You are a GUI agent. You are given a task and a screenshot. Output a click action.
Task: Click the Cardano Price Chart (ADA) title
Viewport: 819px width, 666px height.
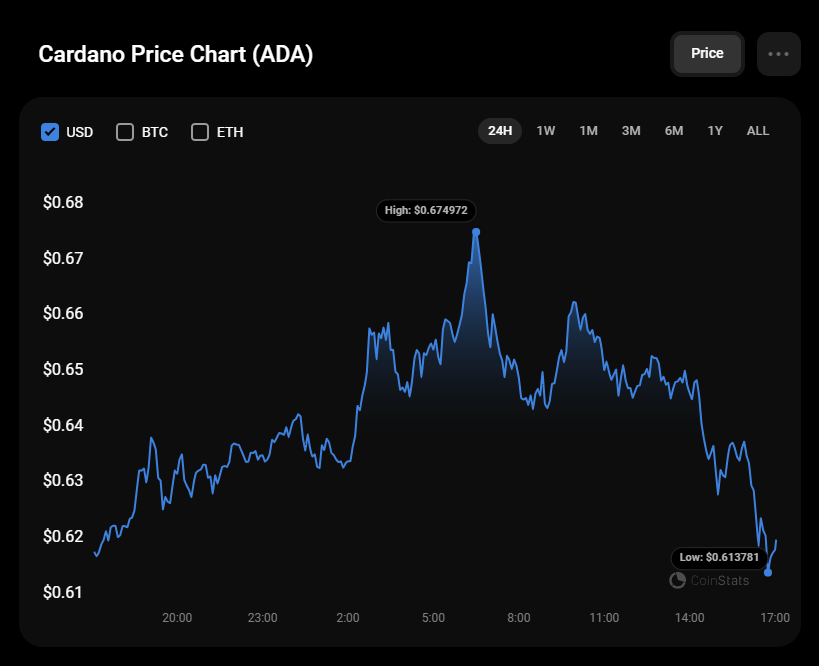(176, 54)
